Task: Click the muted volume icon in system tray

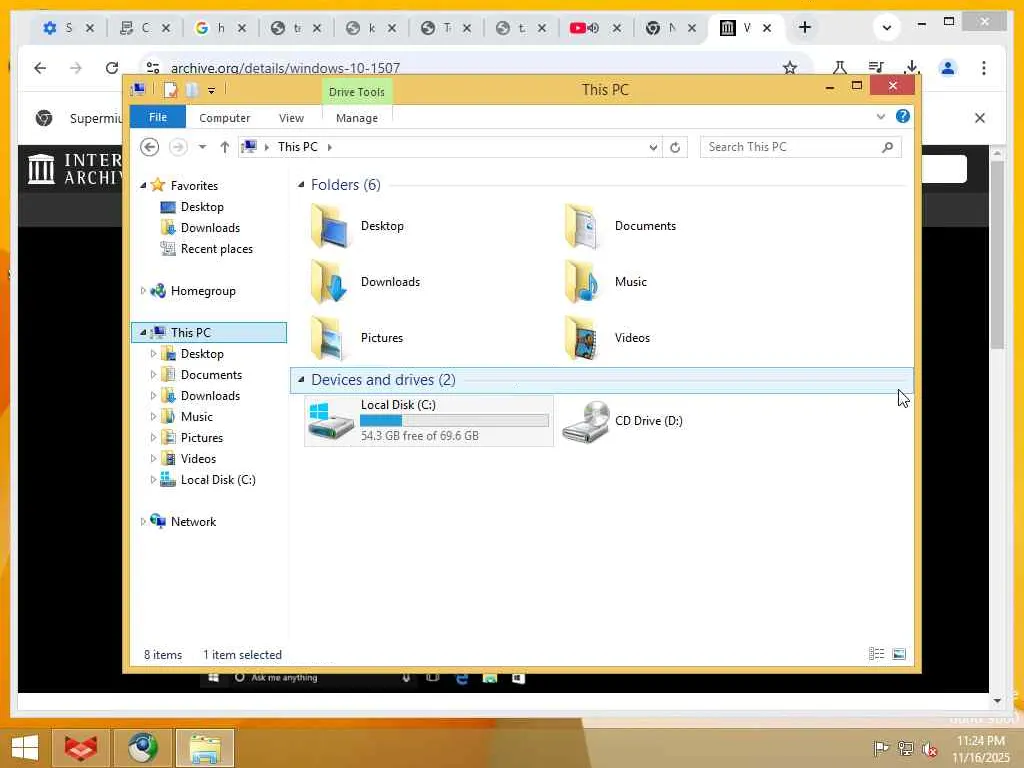Action: point(929,749)
